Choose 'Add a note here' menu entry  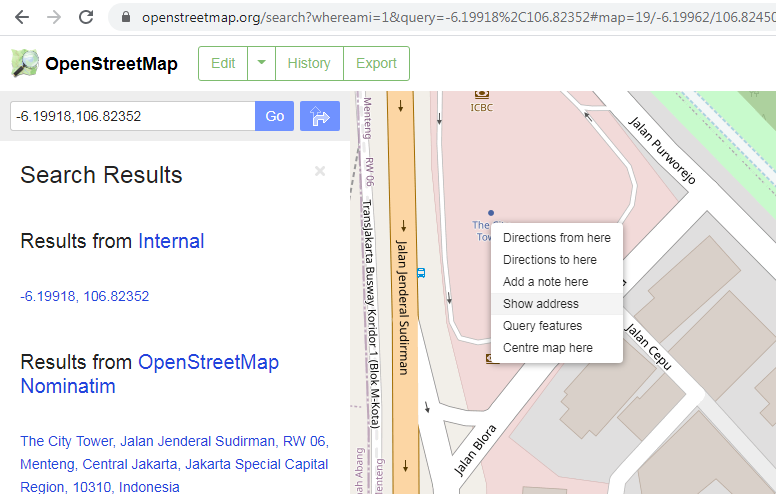tap(557, 282)
